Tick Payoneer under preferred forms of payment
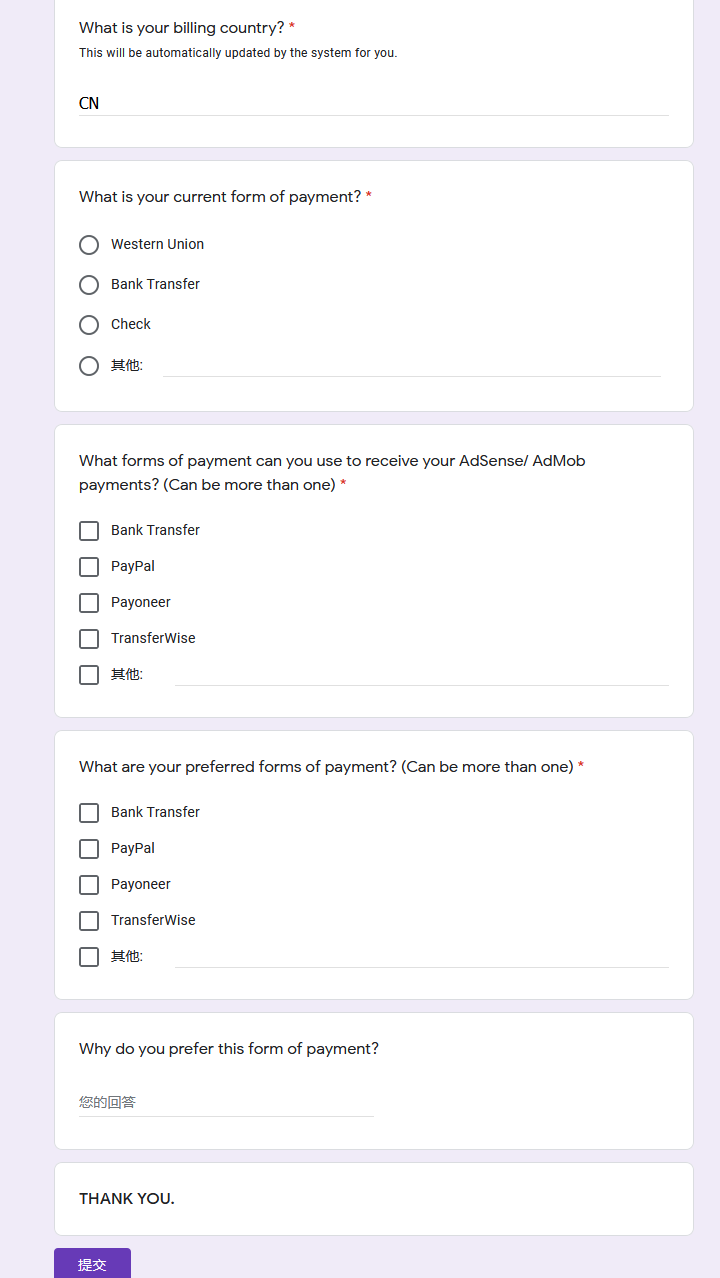The width and height of the screenshot is (720, 1278). tap(89, 885)
